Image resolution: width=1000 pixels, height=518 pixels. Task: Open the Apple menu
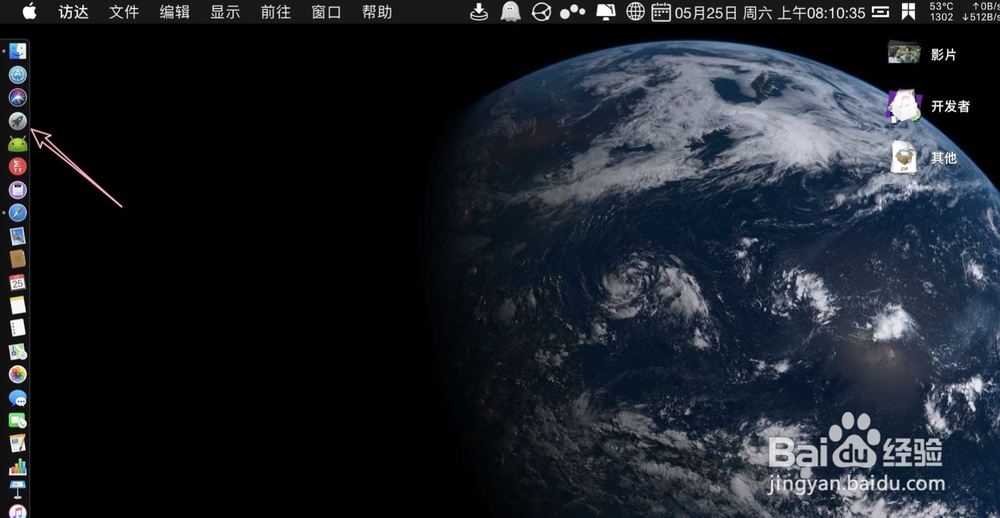click(29, 11)
